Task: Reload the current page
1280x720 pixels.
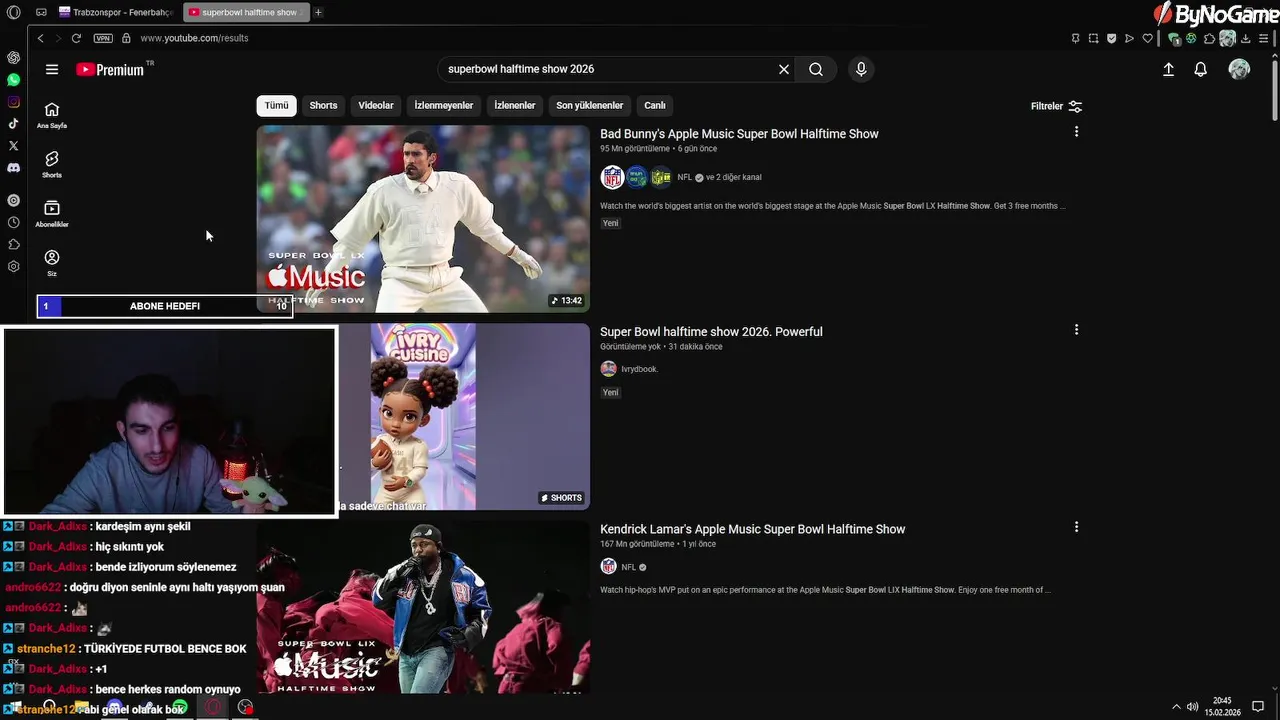Action: point(76,38)
